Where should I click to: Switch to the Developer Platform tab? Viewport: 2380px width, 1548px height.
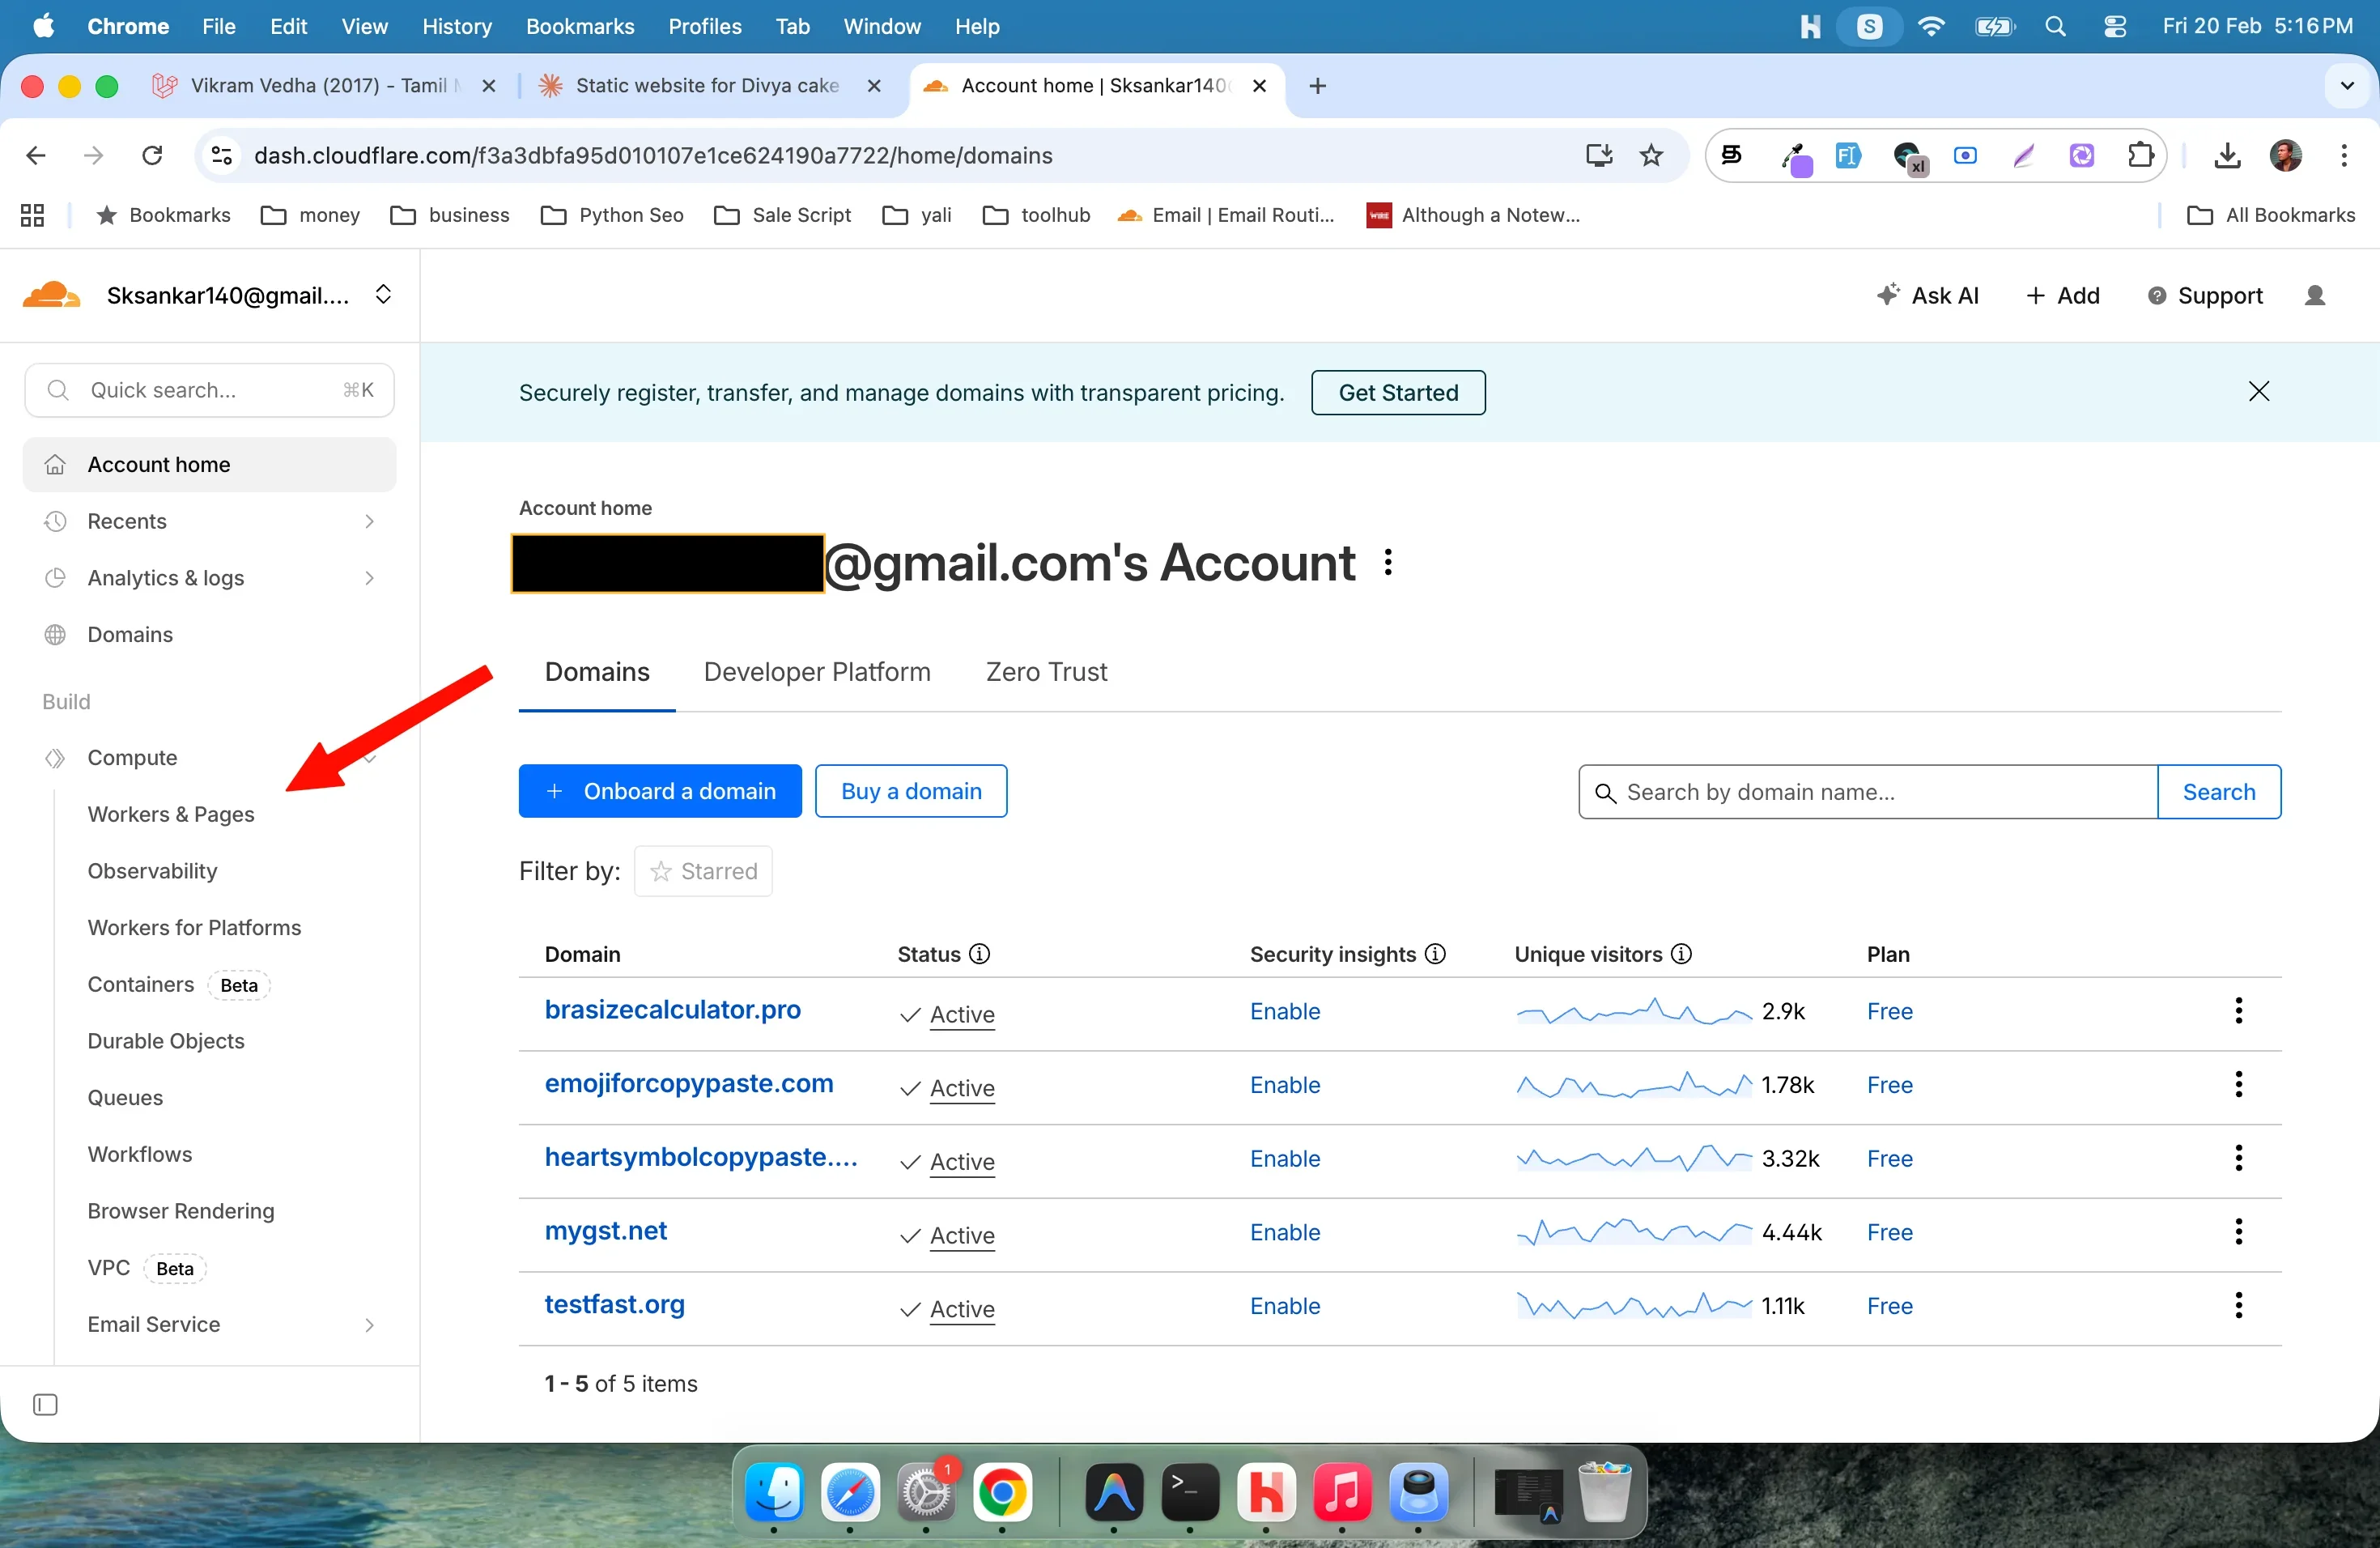816,672
